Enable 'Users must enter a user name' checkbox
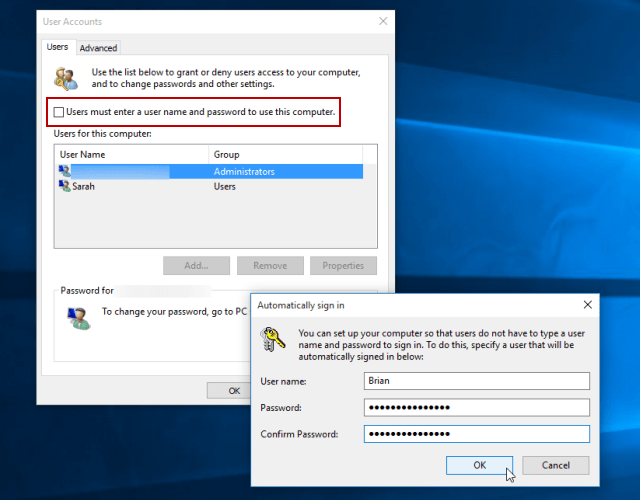 (x=59, y=112)
